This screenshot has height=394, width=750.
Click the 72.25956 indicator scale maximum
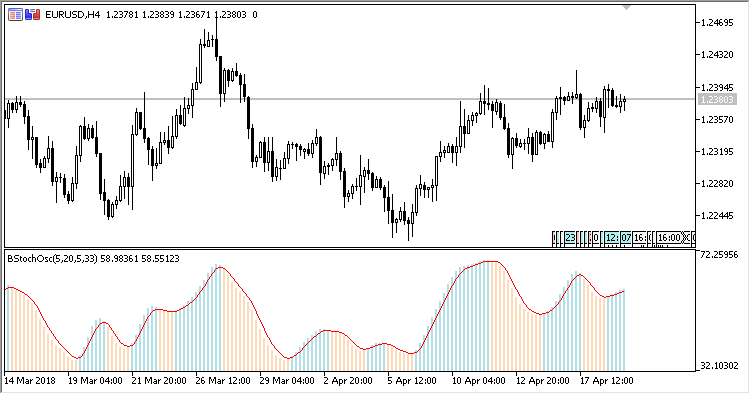(719, 255)
